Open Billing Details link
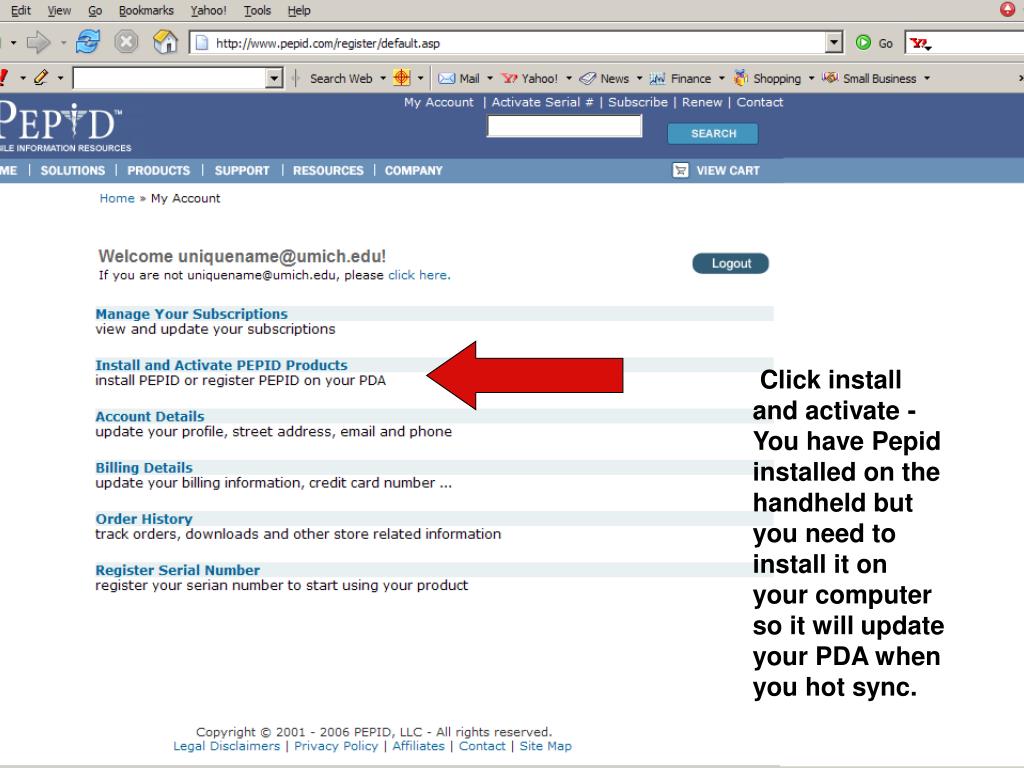 click(144, 468)
